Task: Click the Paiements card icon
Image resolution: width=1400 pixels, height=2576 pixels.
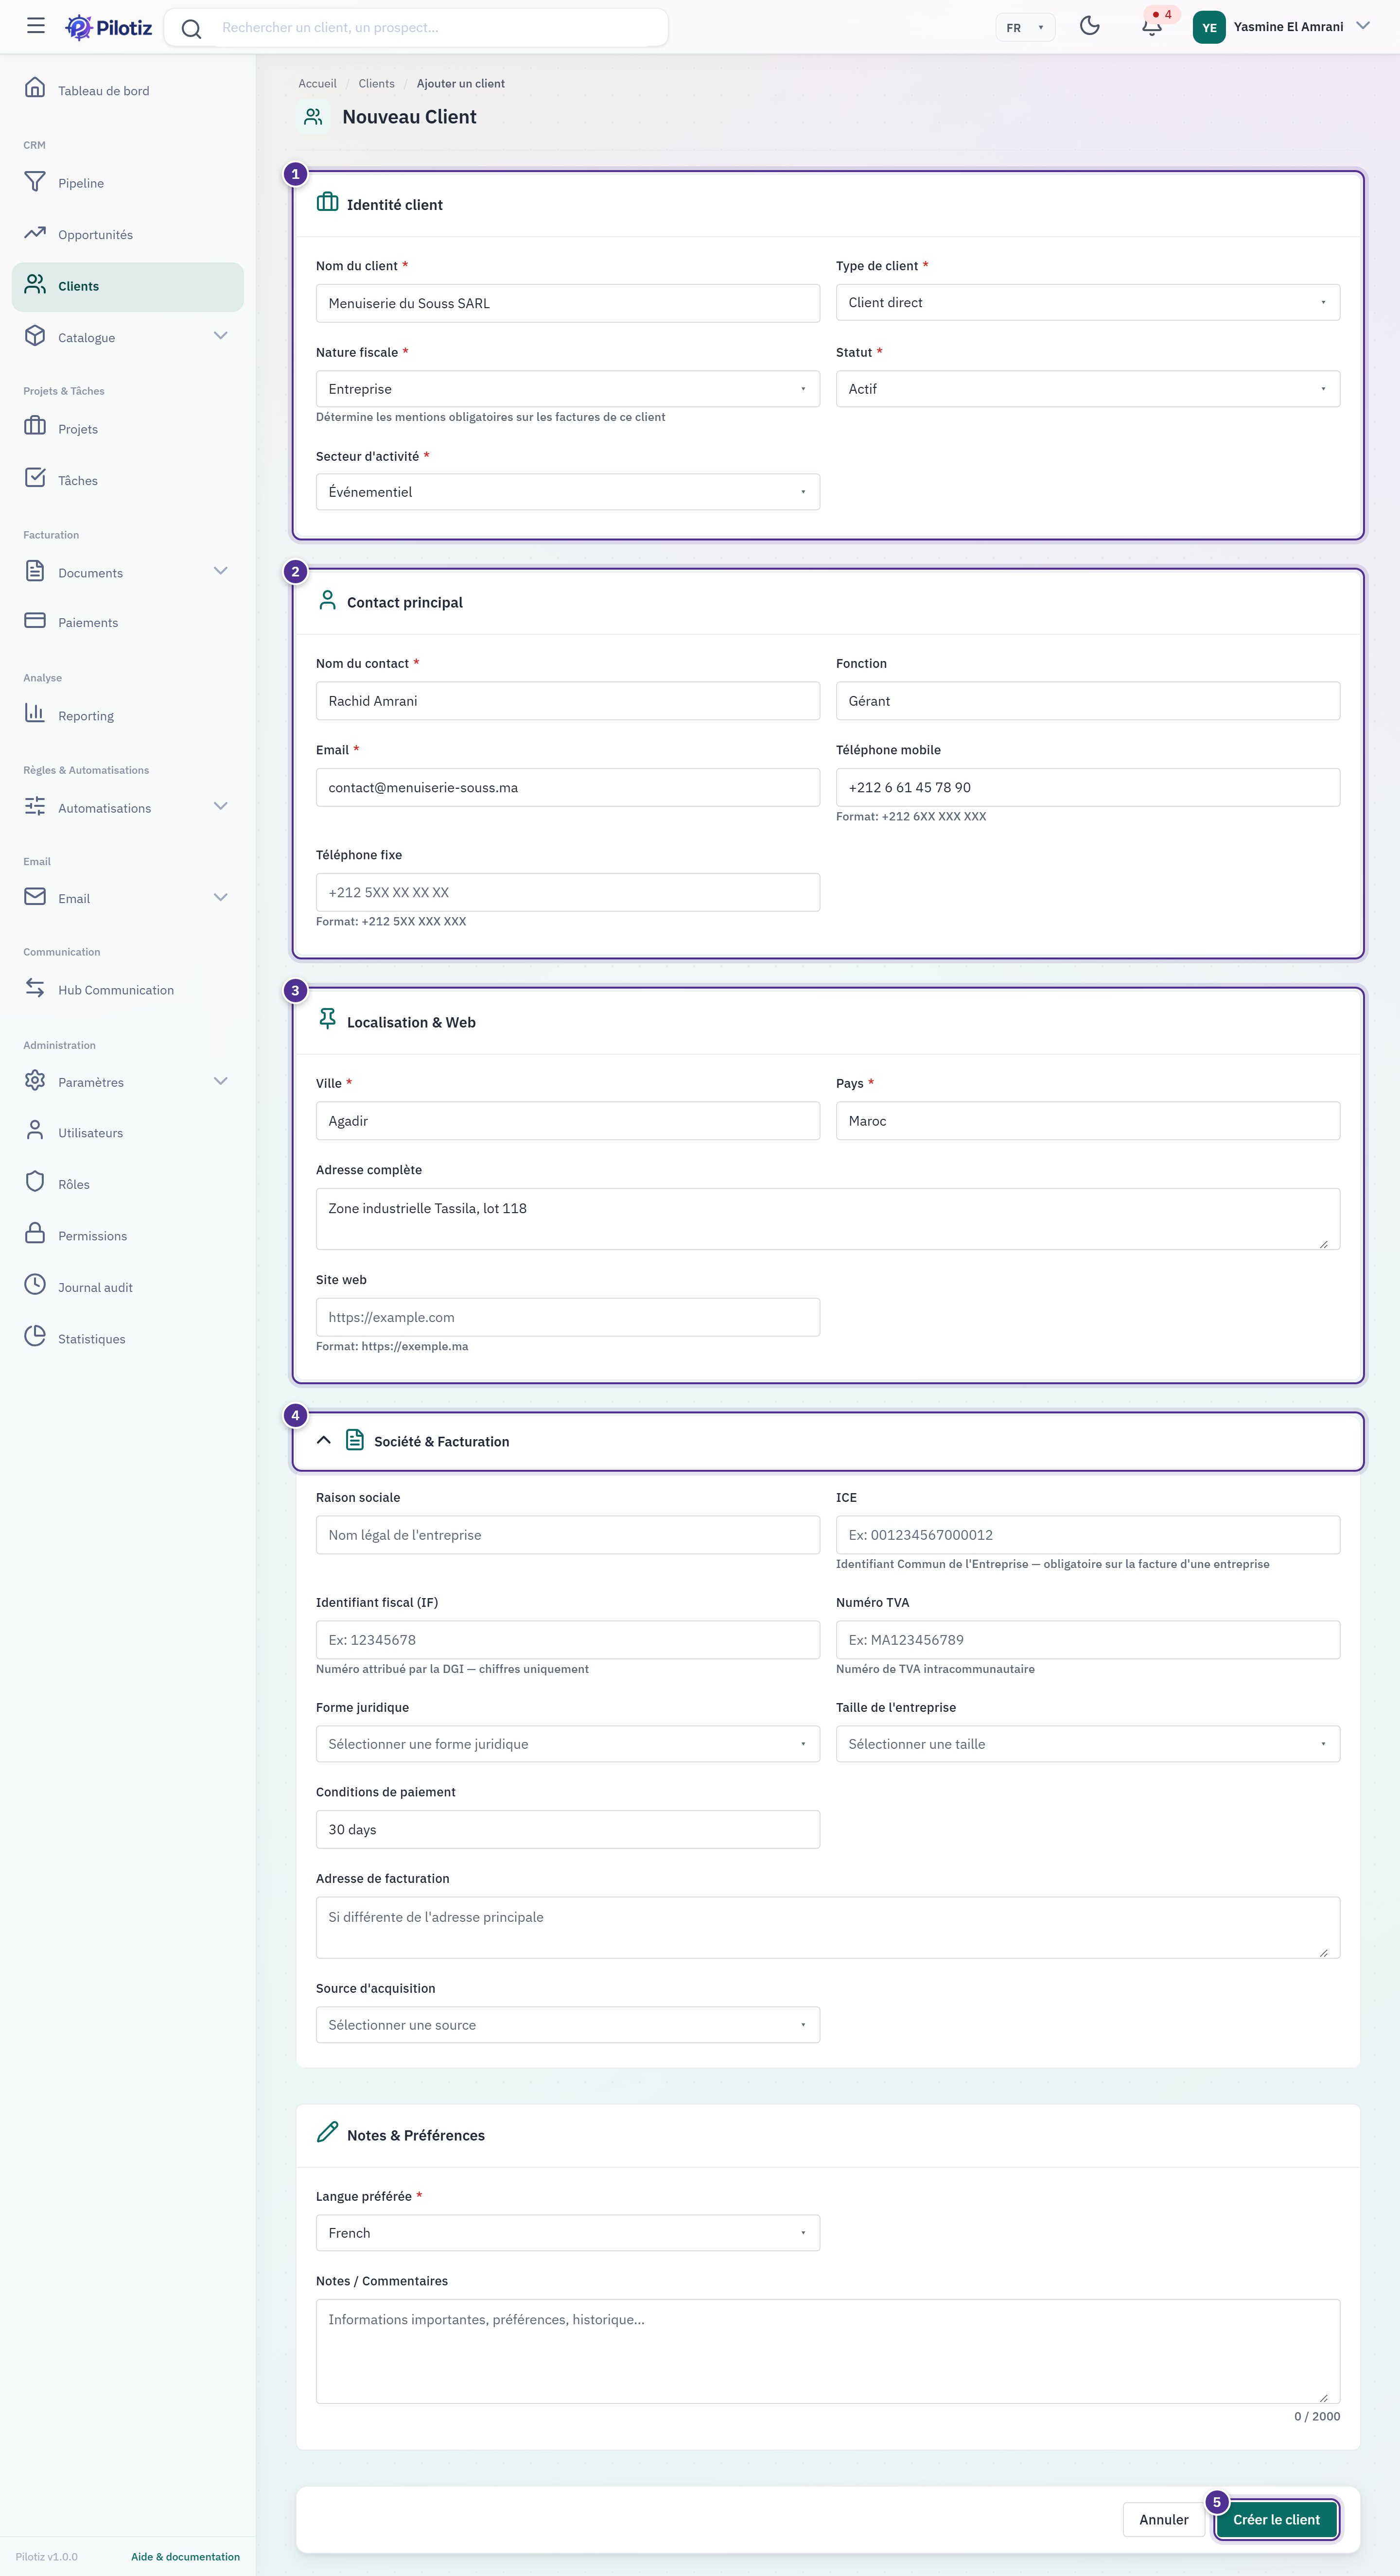Action: pos(35,620)
